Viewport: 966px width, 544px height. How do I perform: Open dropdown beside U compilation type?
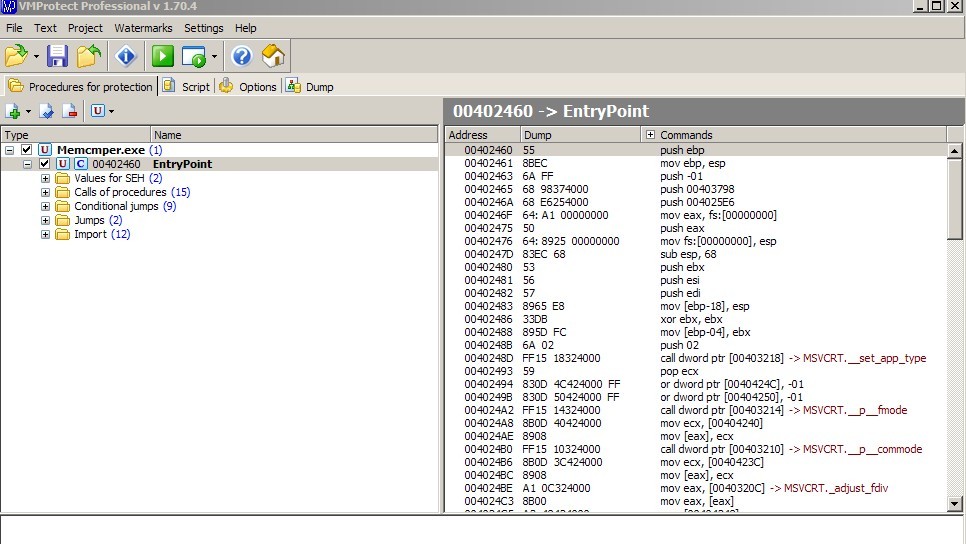pos(111,112)
